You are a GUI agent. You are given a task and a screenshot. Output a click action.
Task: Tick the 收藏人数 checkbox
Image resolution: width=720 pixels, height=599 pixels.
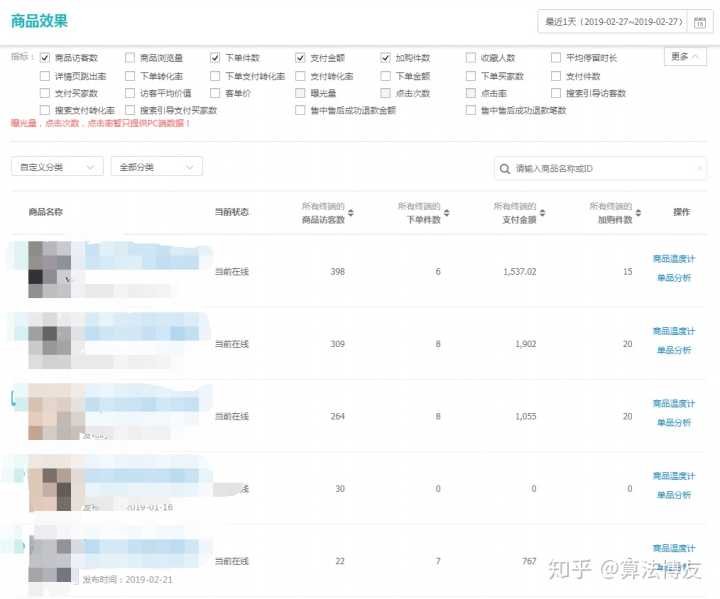coord(471,58)
